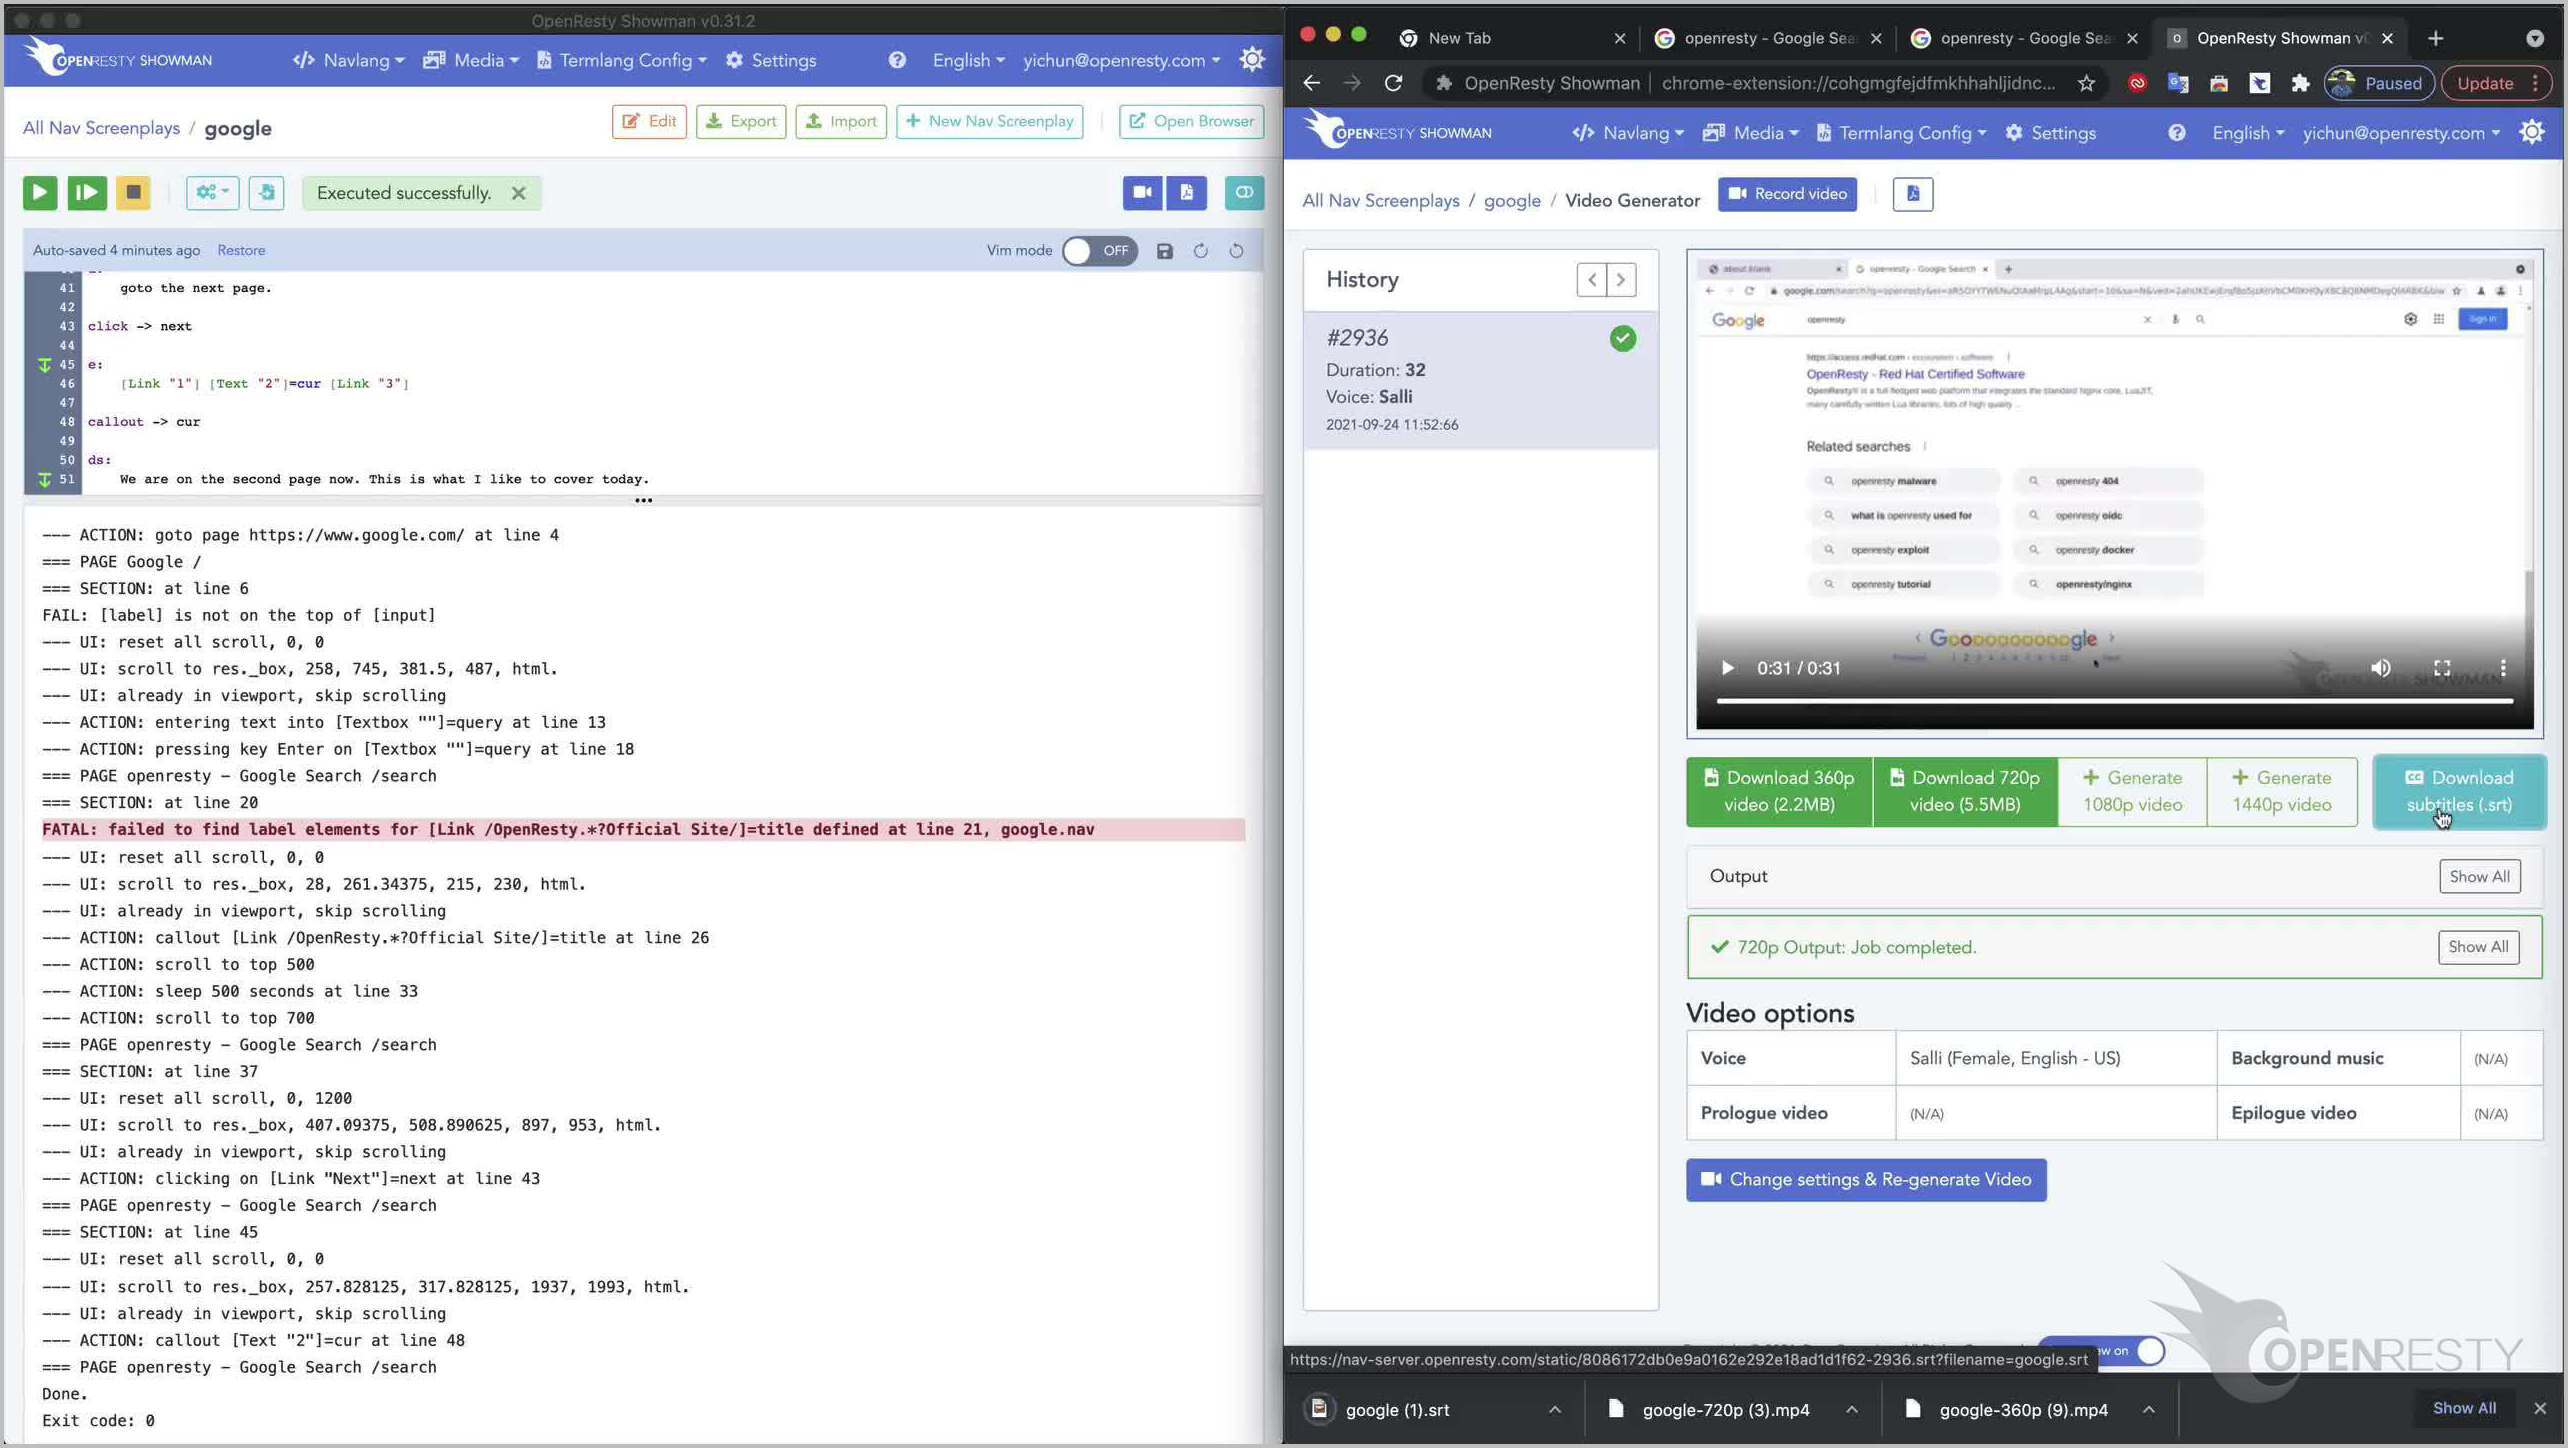Click the Record video button
The width and height of the screenshot is (2568, 1448).
tap(1787, 194)
